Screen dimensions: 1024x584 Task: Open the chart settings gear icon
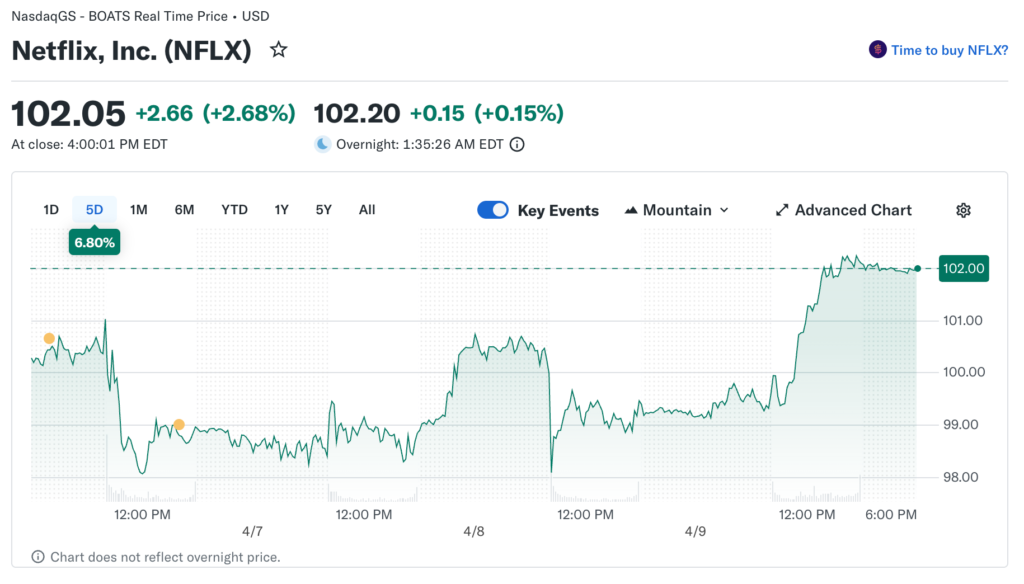click(963, 210)
